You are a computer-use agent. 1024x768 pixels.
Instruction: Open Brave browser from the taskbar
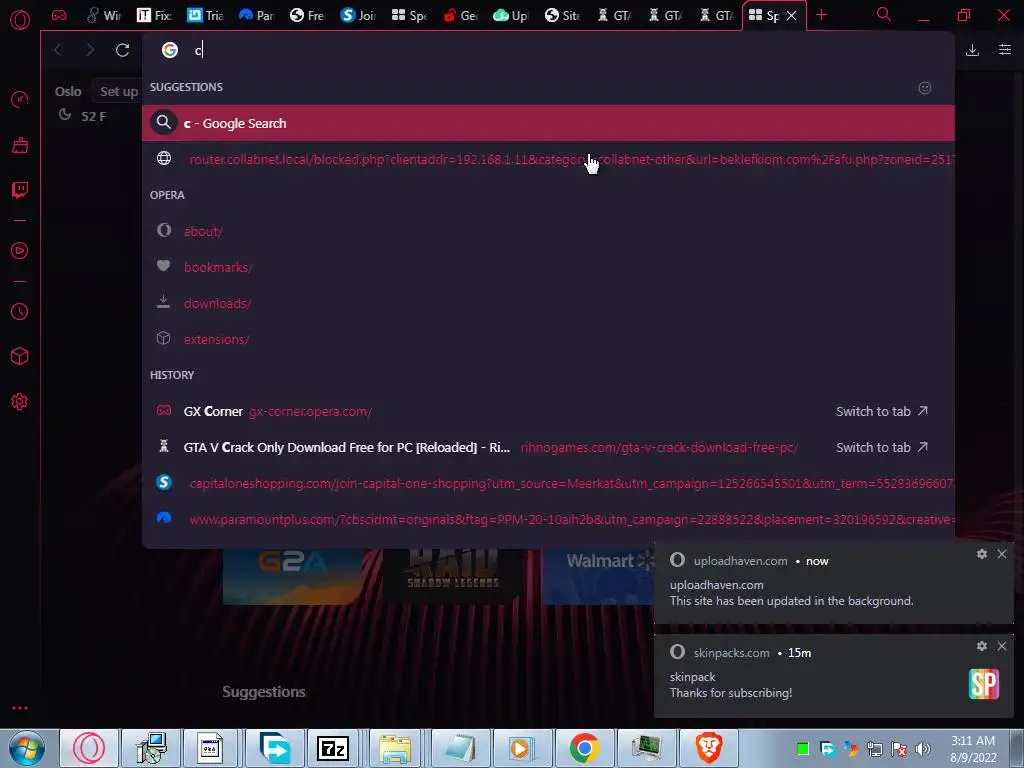click(x=709, y=748)
